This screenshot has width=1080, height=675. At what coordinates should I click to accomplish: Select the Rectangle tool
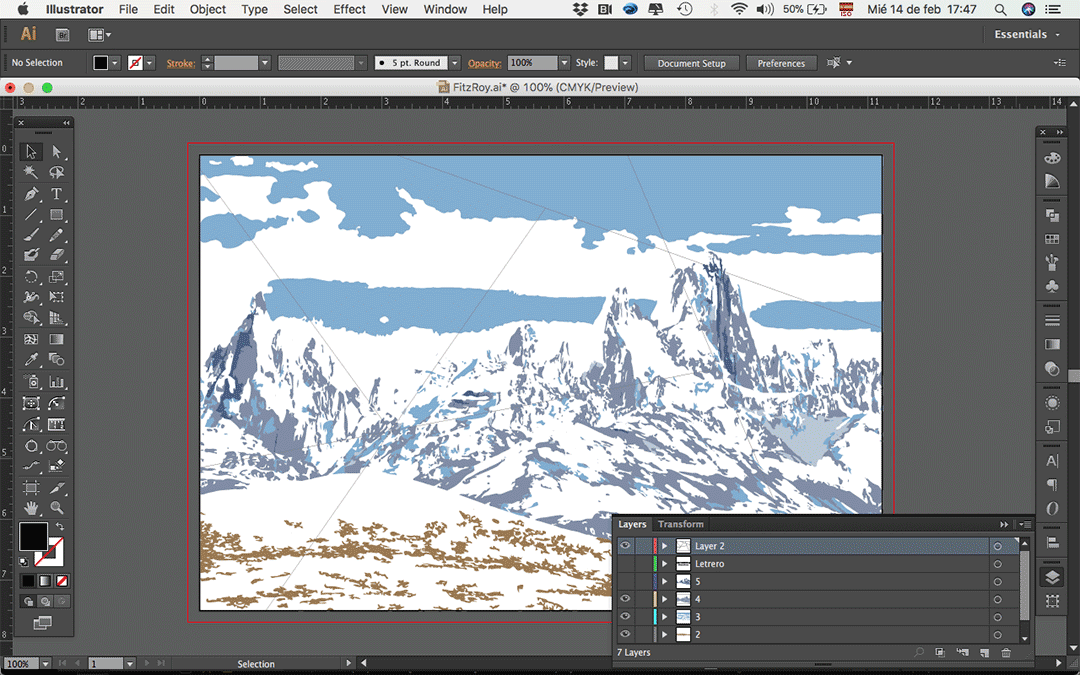point(56,215)
